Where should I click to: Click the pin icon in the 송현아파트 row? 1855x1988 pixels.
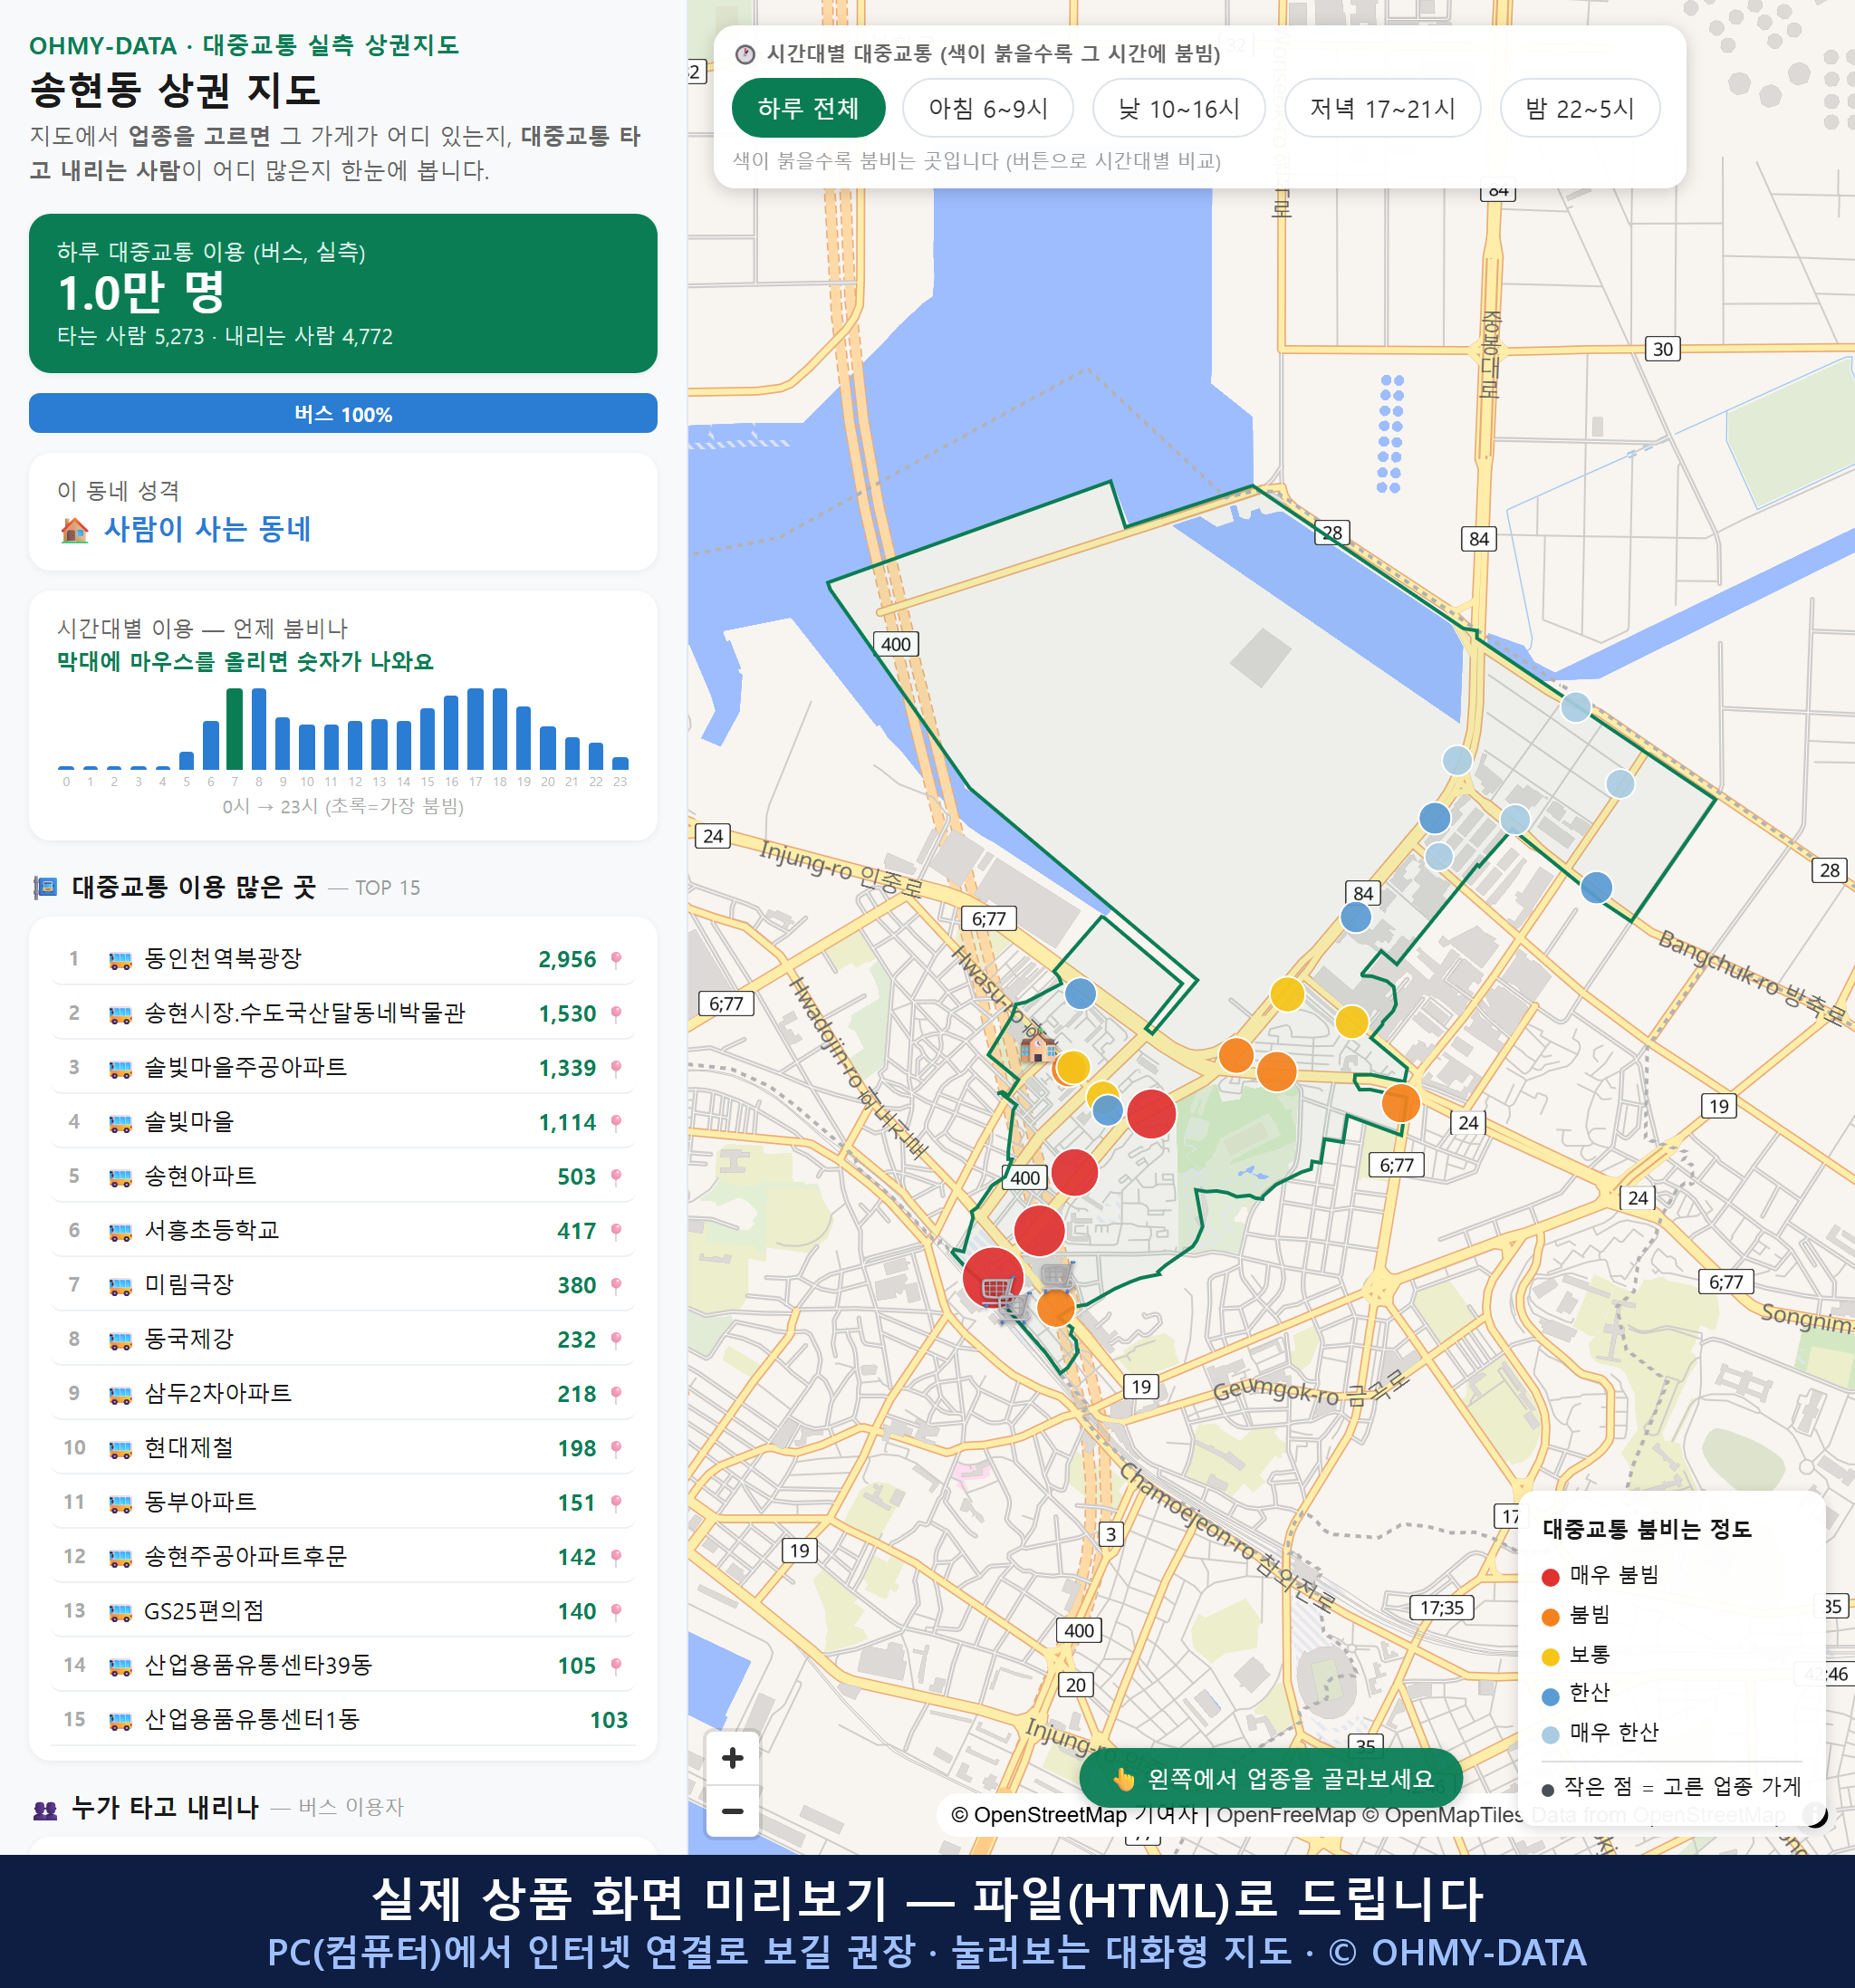pos(616,1177)
